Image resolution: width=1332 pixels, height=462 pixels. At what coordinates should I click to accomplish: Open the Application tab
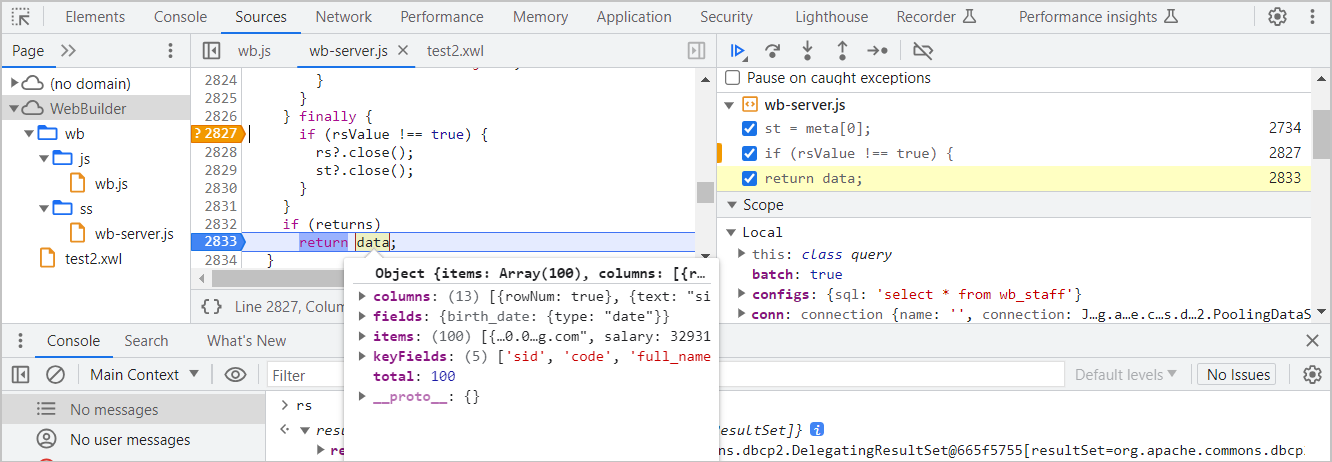coord(634,17)
